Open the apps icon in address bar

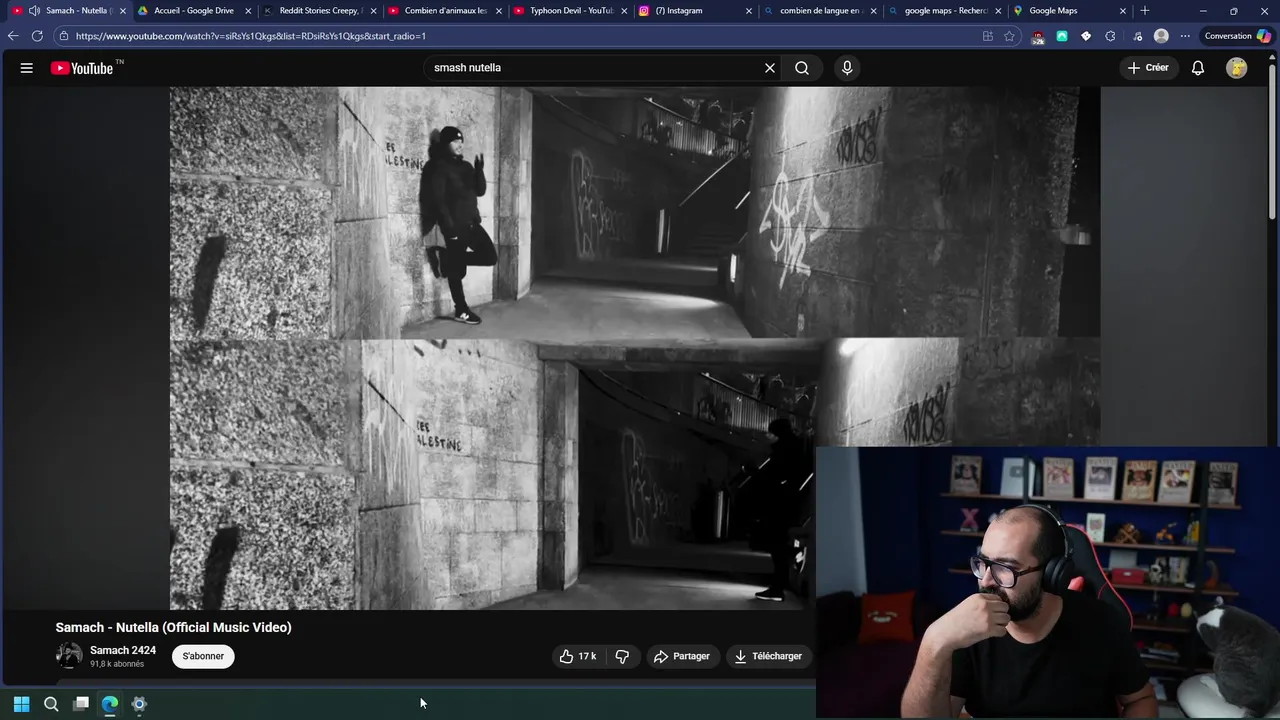pos(988,36)
